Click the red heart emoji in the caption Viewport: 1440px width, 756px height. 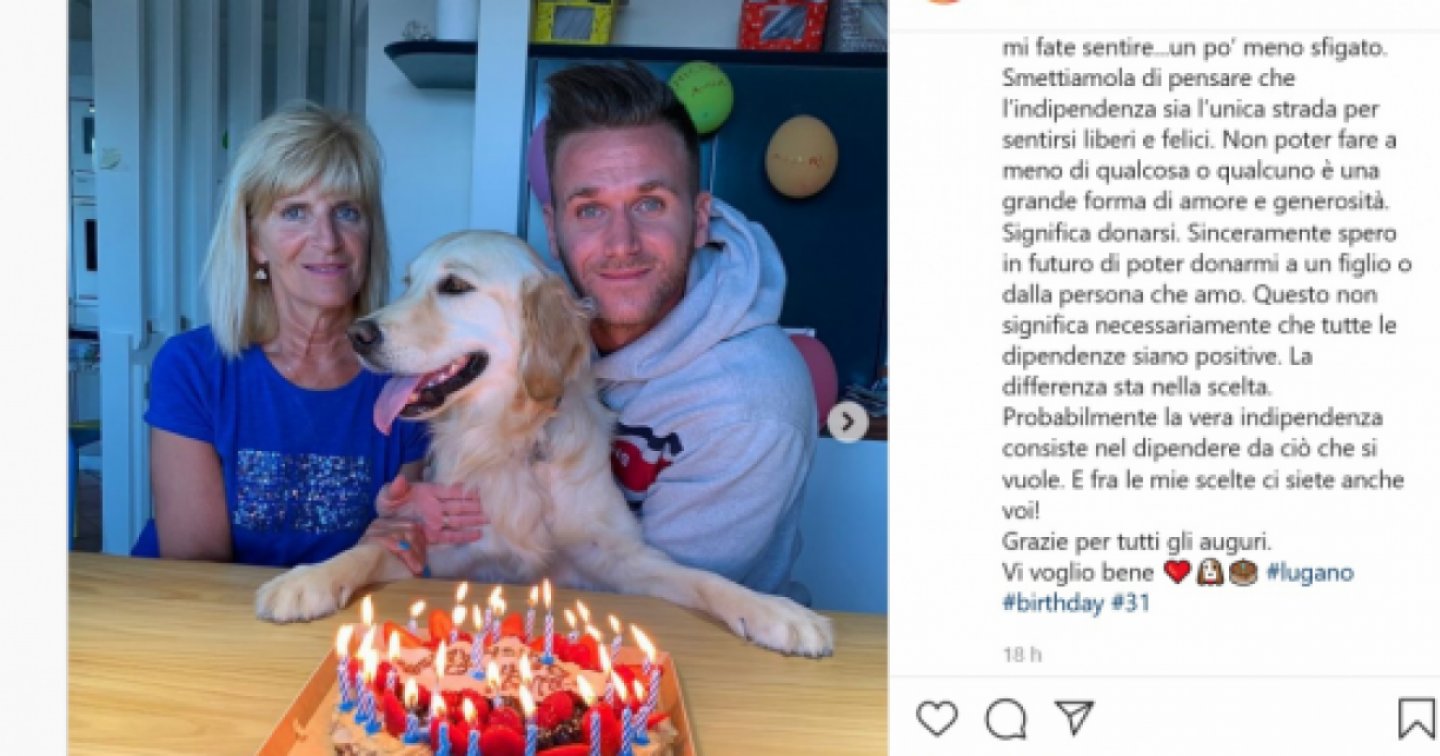pyautogui.click(x=1177, y=572)
